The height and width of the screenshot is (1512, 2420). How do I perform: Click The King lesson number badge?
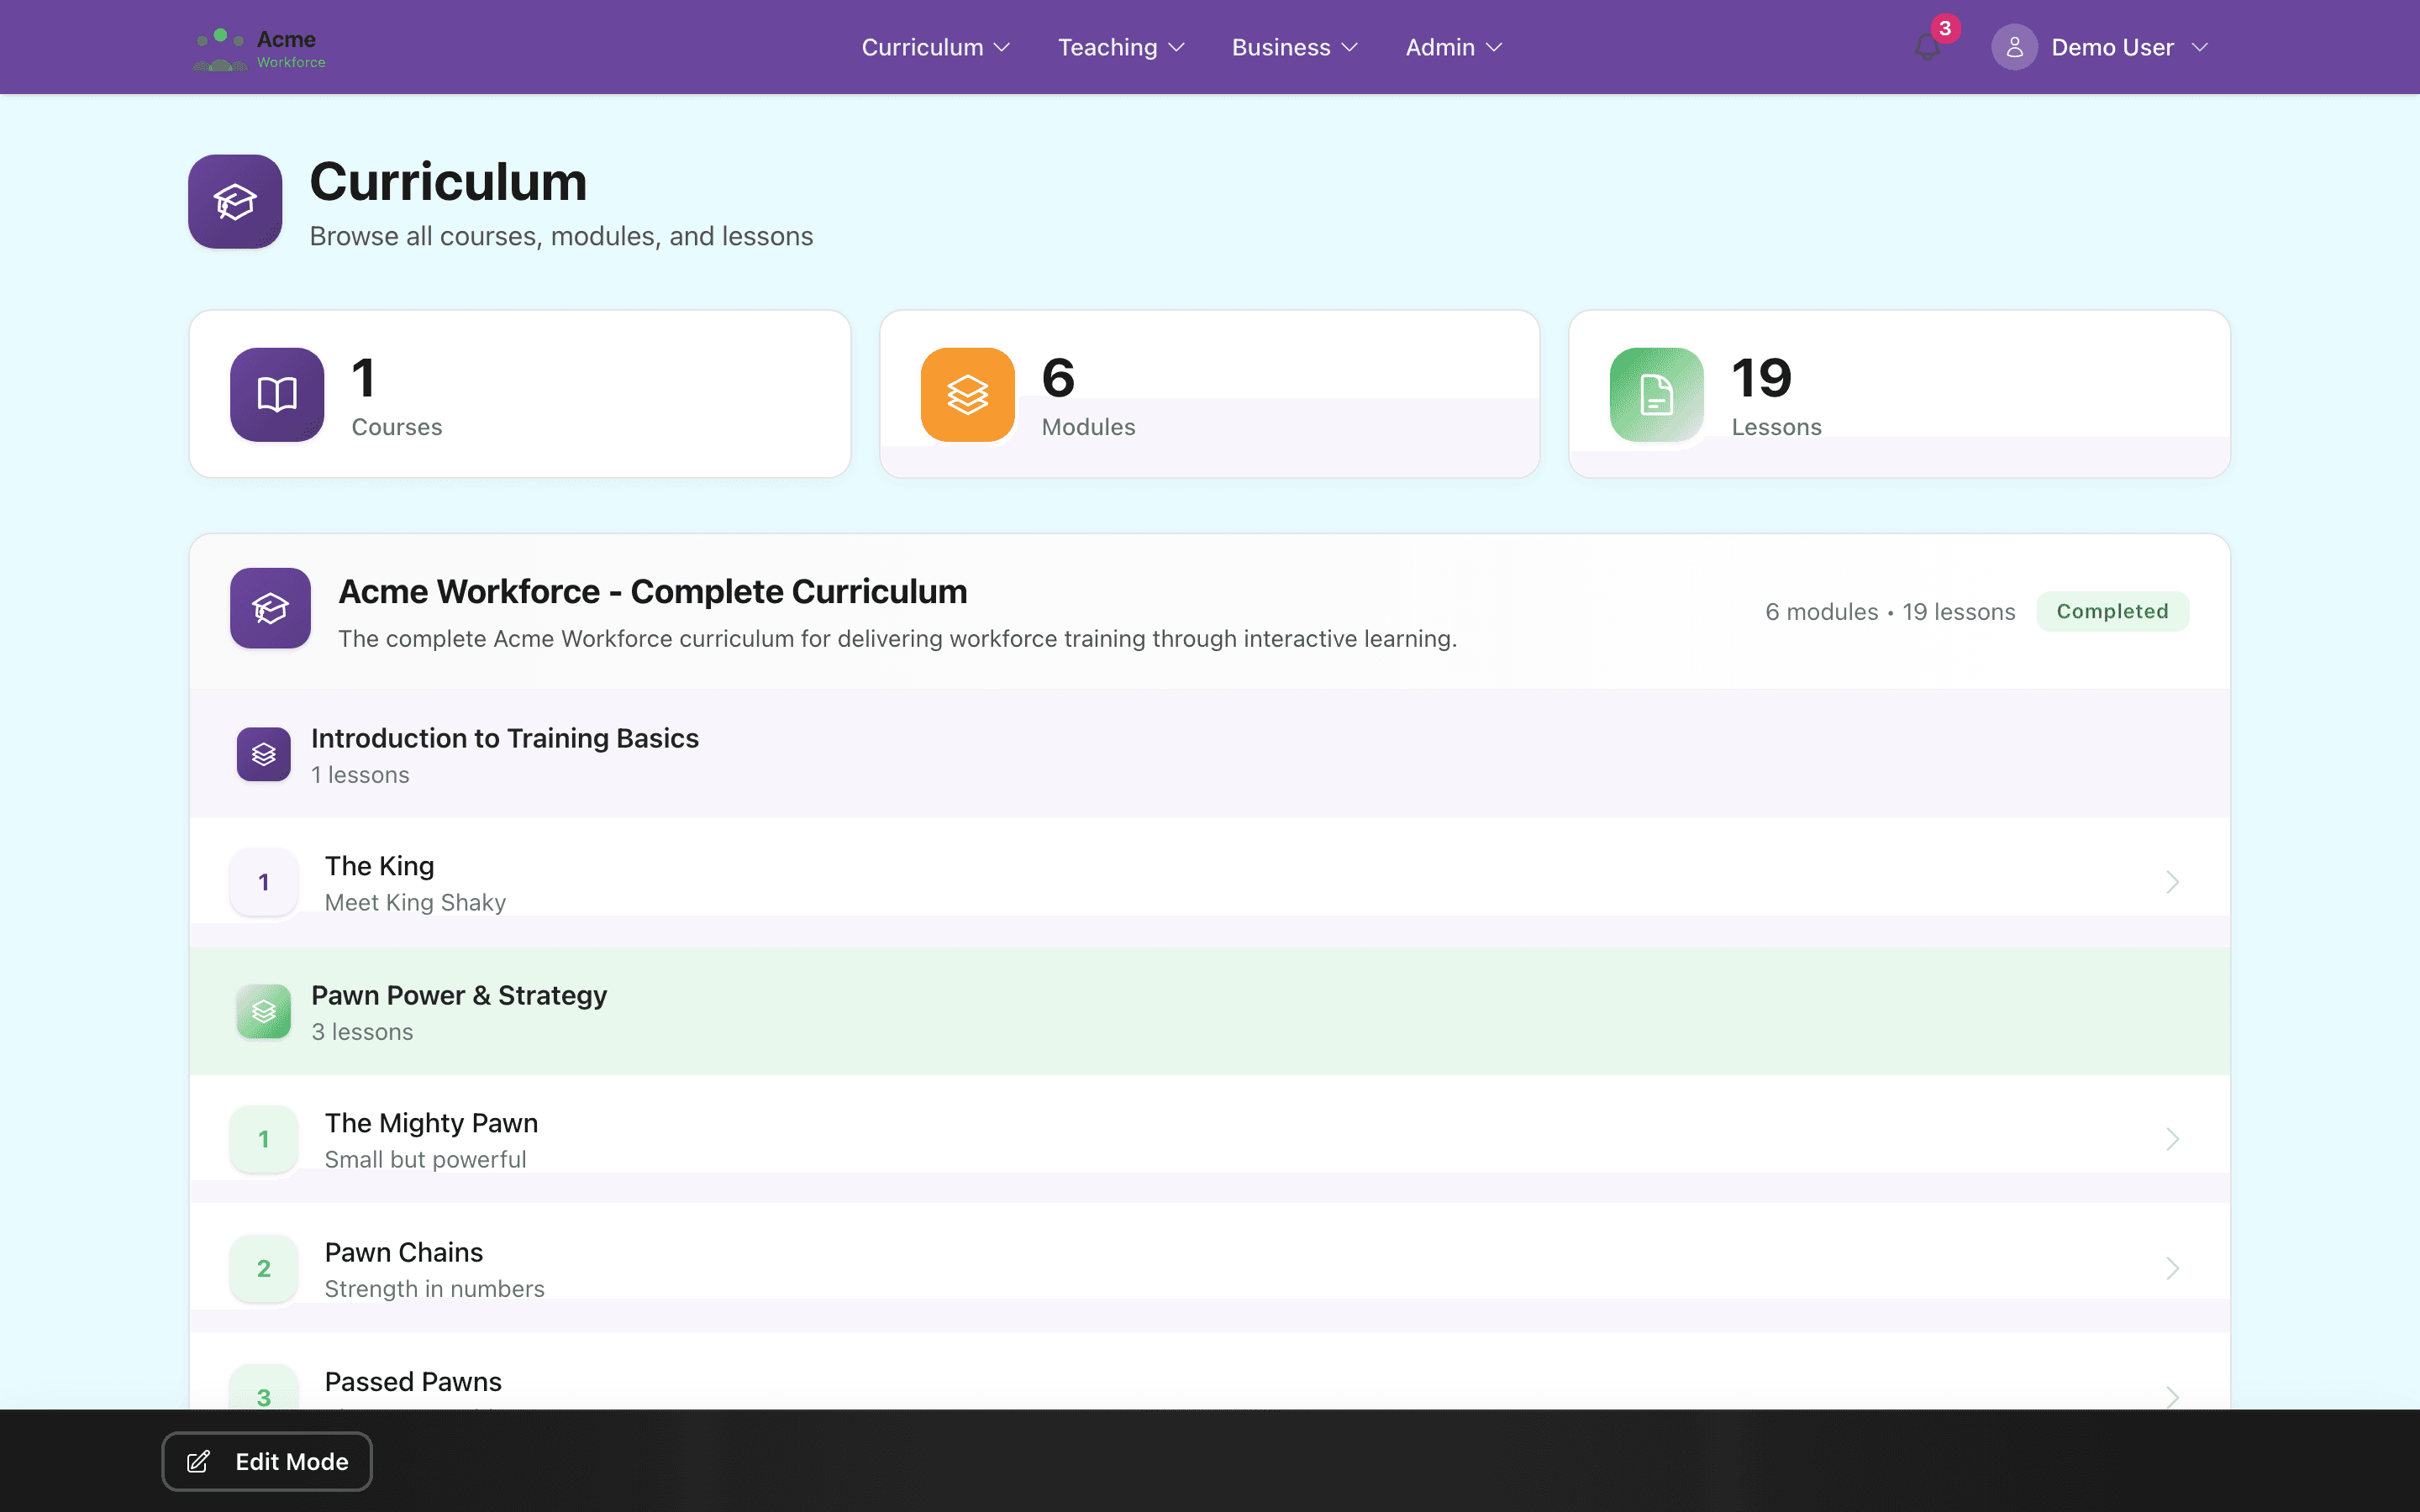click(x=263, y=882)
